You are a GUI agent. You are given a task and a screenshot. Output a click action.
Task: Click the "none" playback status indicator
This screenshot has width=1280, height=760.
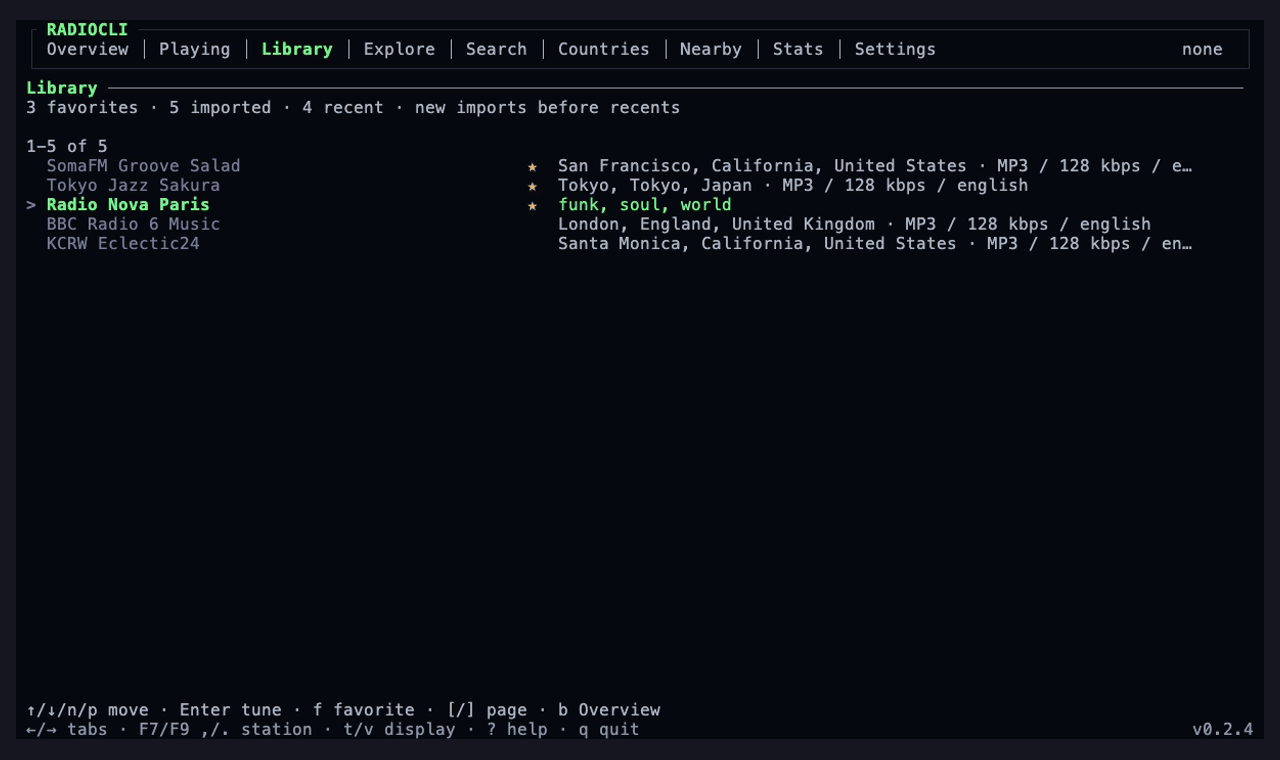pyautogui.click(x=1202, y=49)
